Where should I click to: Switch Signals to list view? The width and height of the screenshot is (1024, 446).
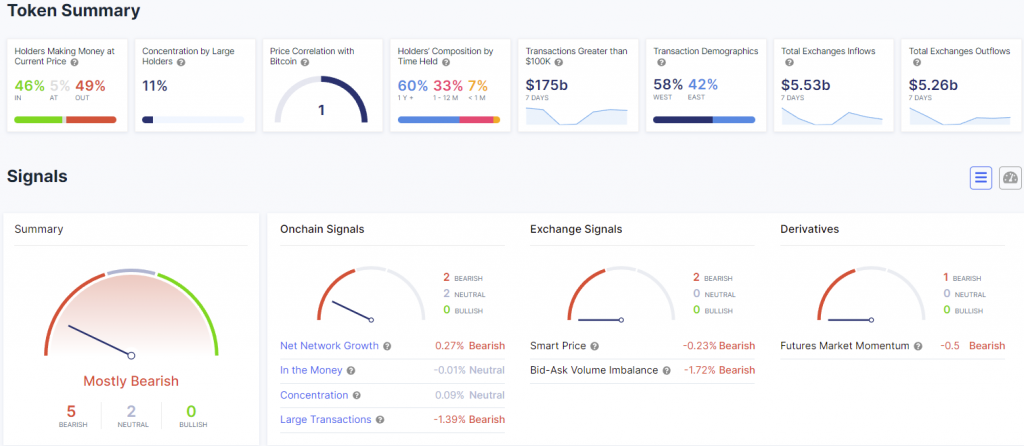[981, 178]
